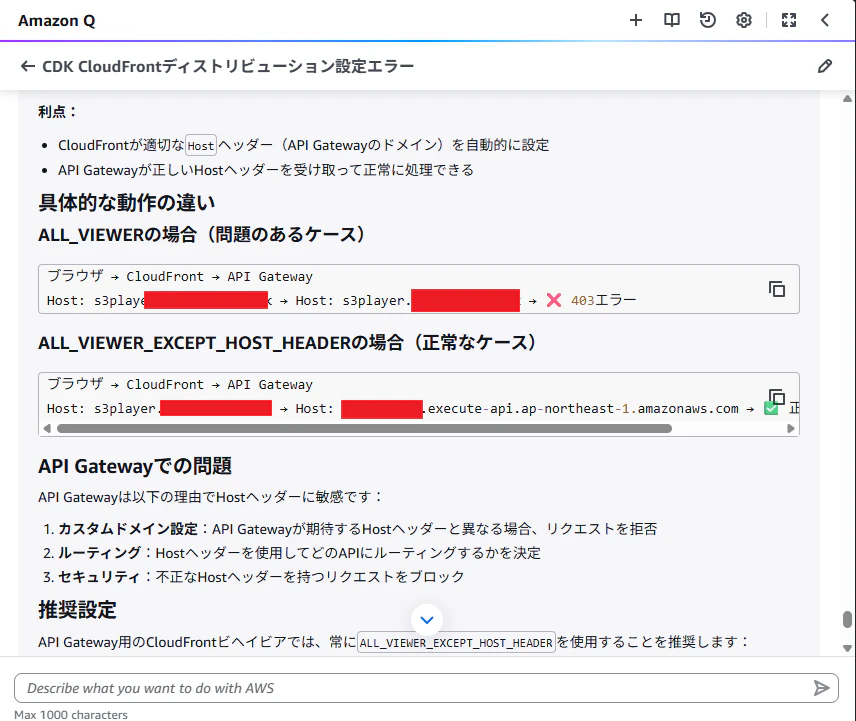This screenshot has width=856, height=721.
Task: Open chat history clock icon
Action: click(708, 21)
